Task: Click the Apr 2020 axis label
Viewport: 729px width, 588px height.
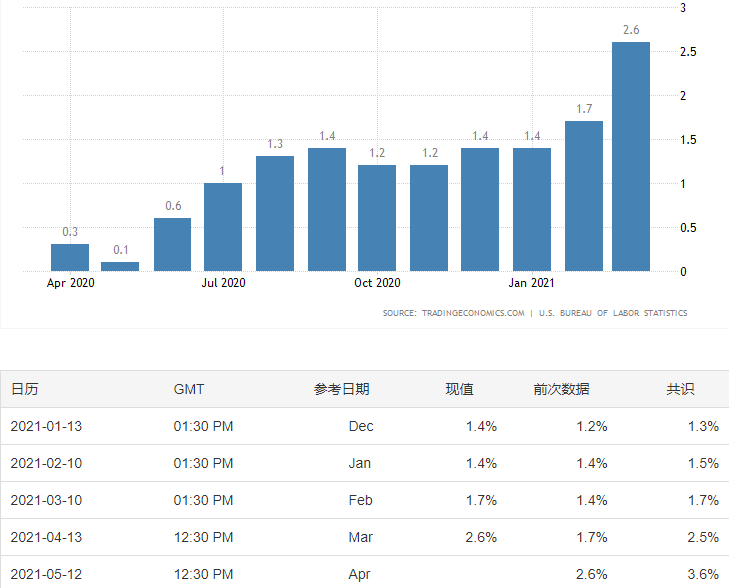Action: tap(70, 283)
